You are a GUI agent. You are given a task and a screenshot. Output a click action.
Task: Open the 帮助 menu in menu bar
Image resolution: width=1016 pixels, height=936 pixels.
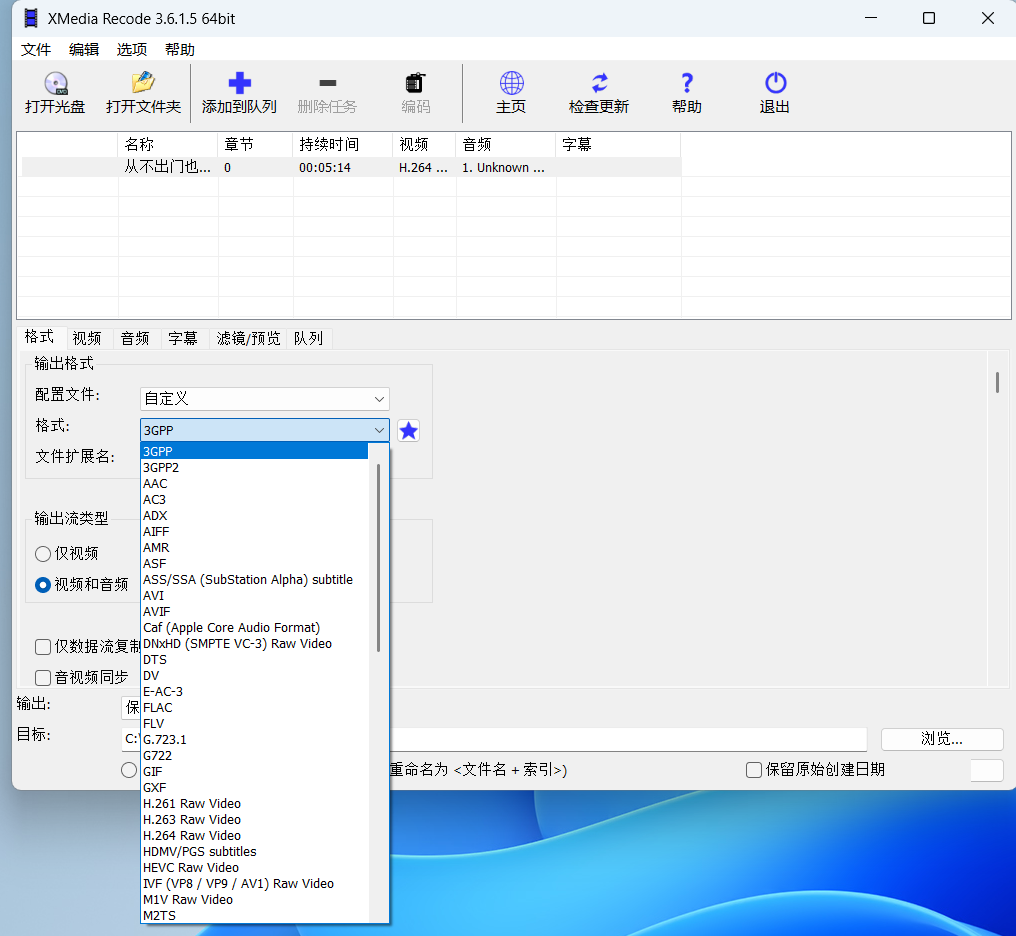tap(179, 50)
